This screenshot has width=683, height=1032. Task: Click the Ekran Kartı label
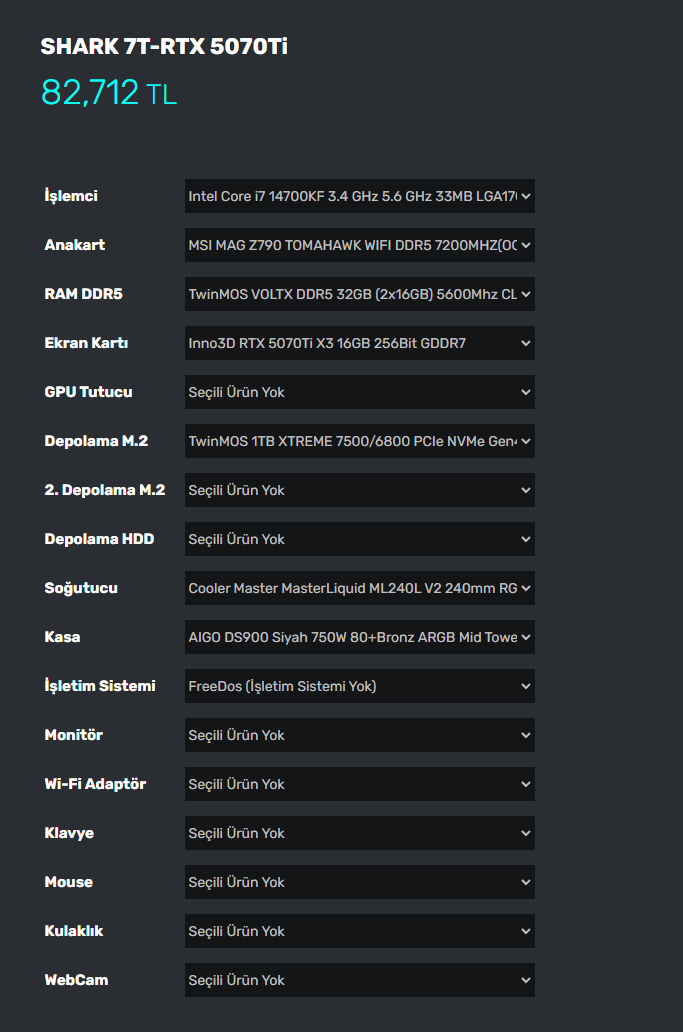tap(86, 343)
